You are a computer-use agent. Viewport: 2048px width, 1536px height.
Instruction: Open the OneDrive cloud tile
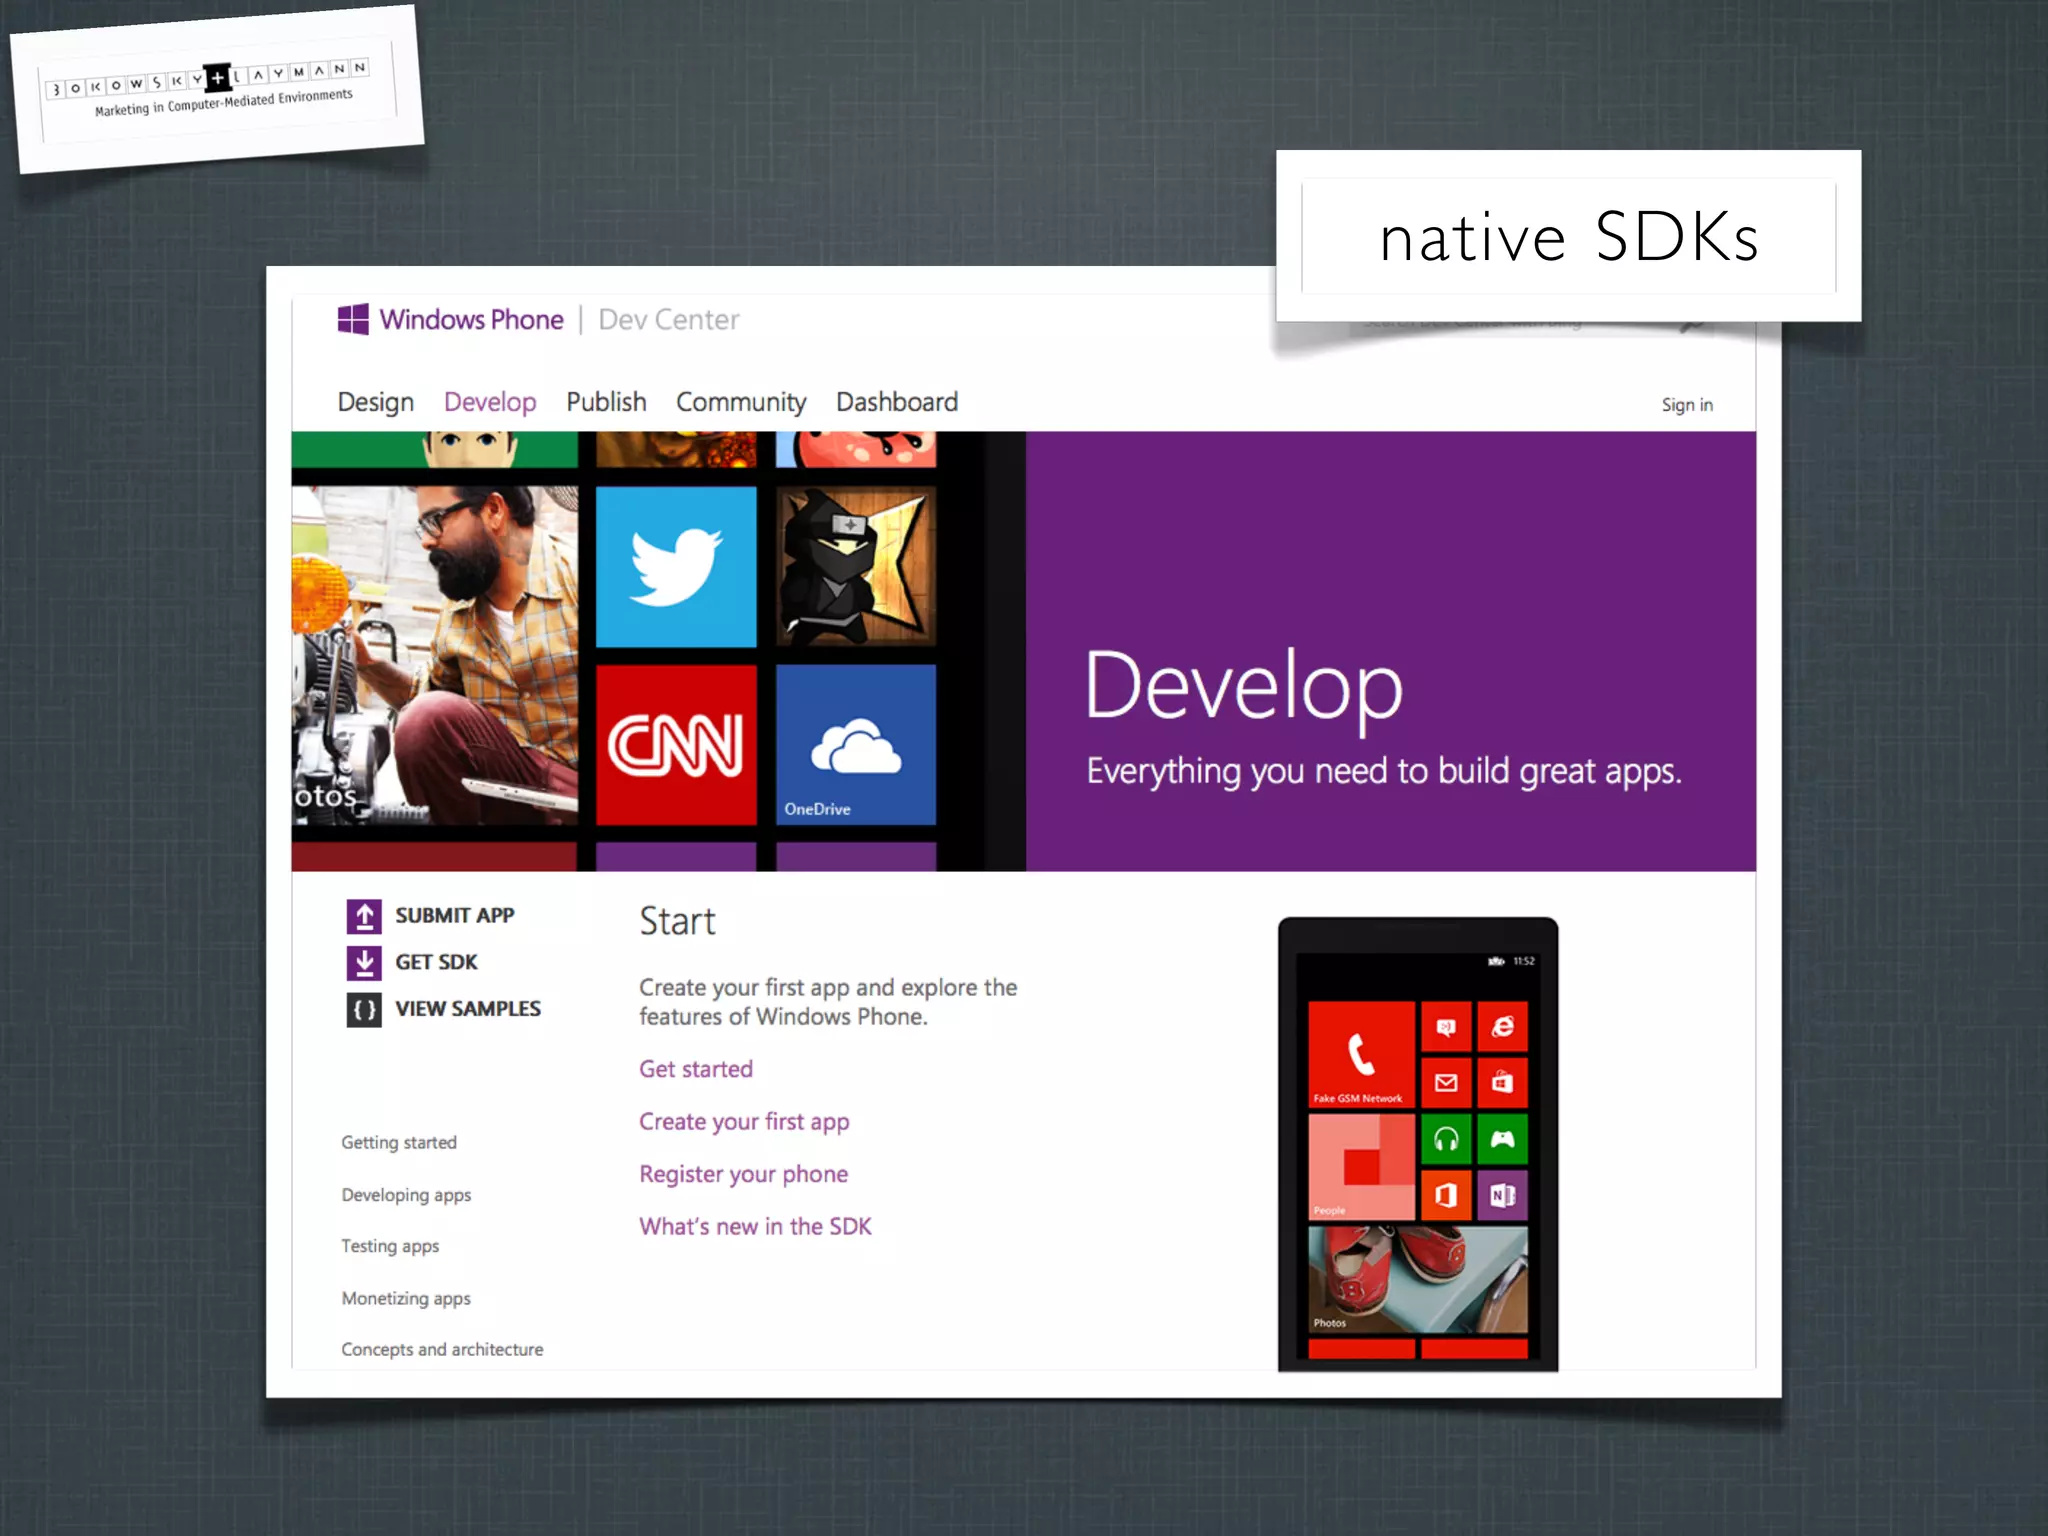[x=856, y=745]
